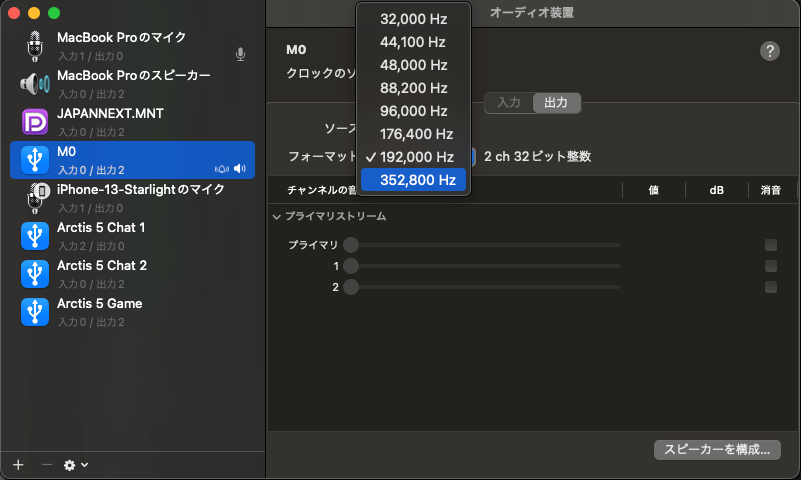The height and width of the screenshot is (480, 801).
Task: Click the Arctis 5 Chat 2 USB icon
Action: 35,274
